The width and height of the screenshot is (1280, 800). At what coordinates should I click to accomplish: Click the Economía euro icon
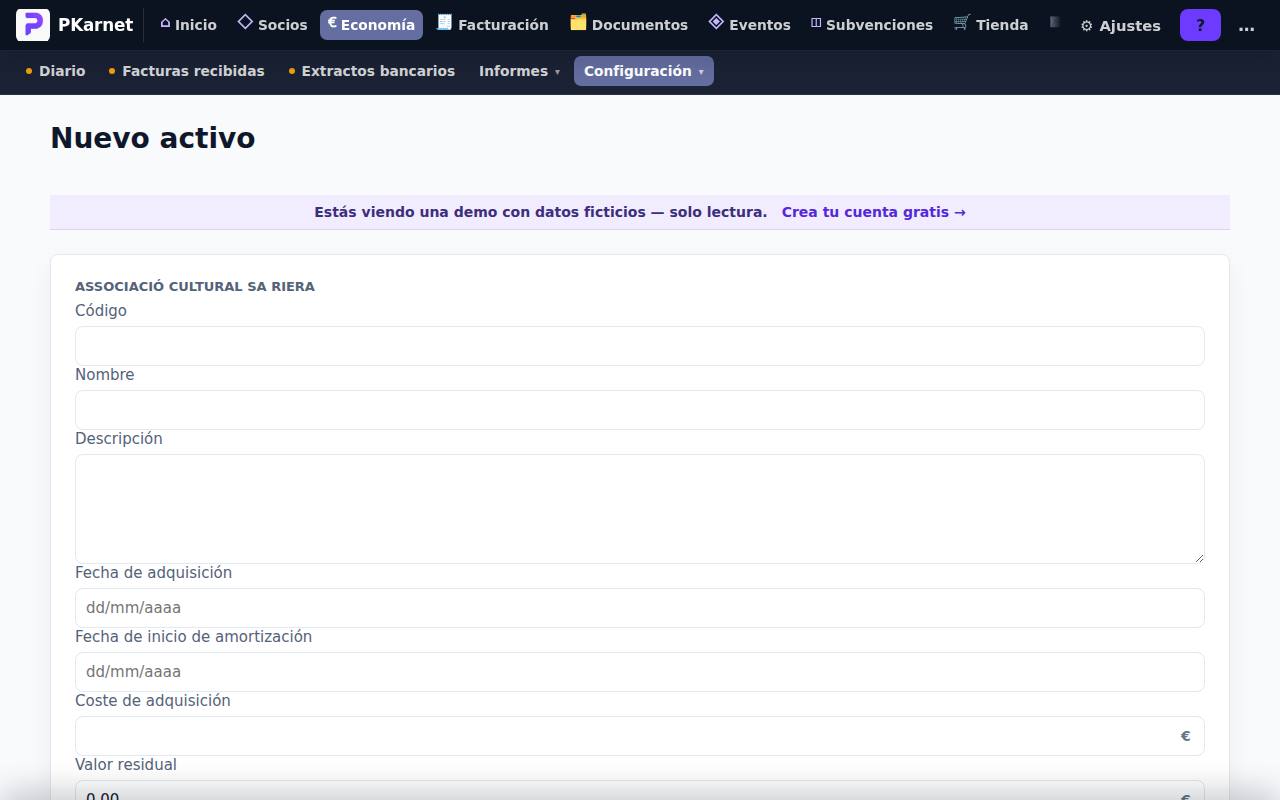coord(332,22)
